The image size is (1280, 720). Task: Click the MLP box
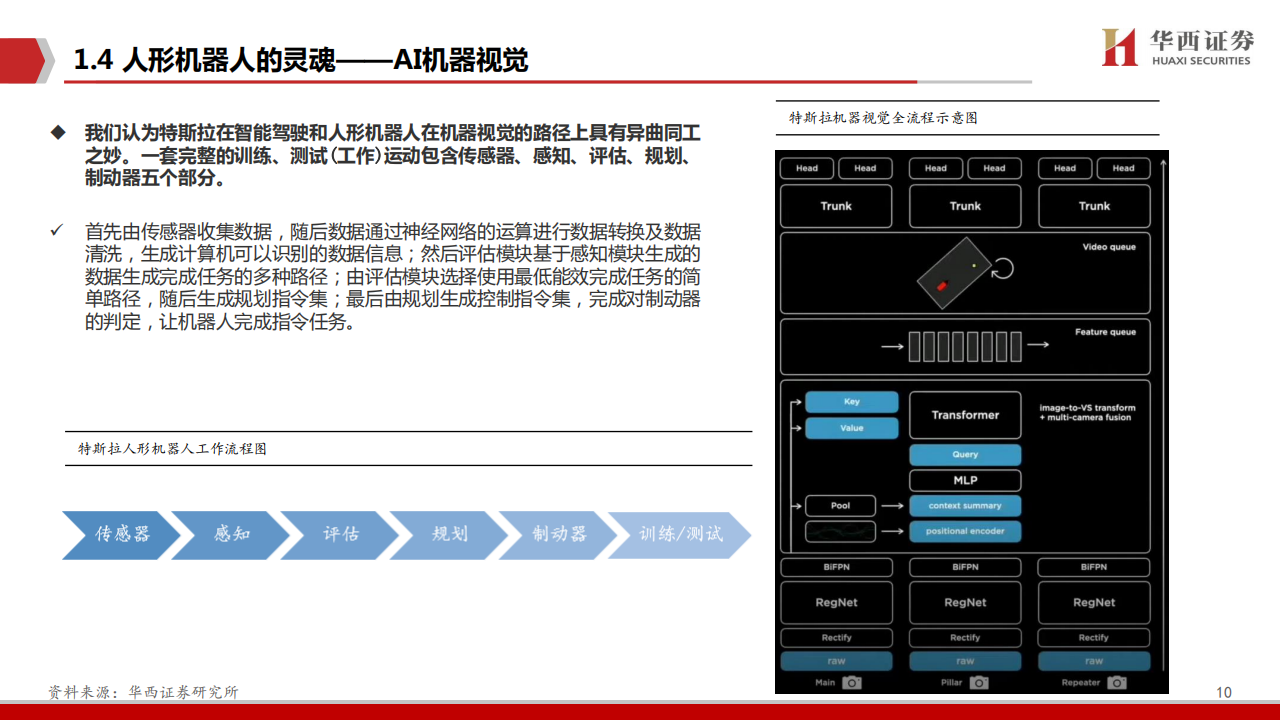click(965, 481)
